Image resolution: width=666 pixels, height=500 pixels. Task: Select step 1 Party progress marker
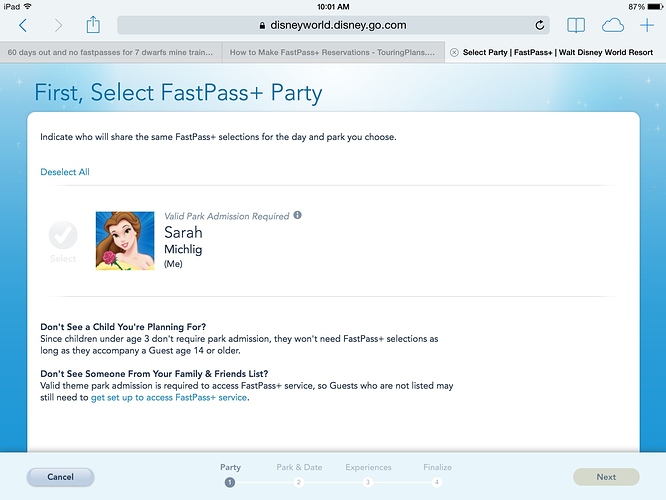(x=230, y=482)
